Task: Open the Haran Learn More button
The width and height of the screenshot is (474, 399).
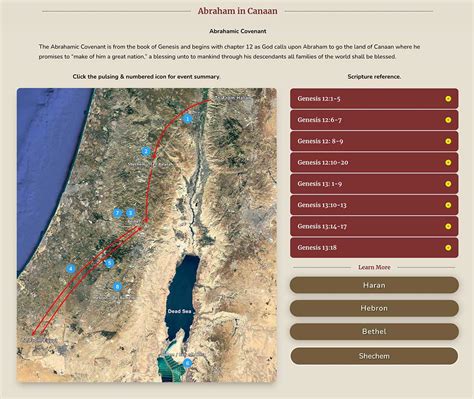Action: coord(374,285)
